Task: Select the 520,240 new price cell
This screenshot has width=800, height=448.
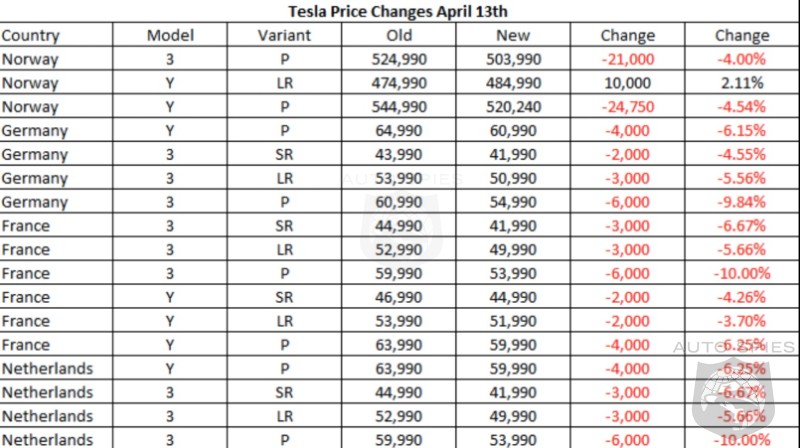Action: 513,107
